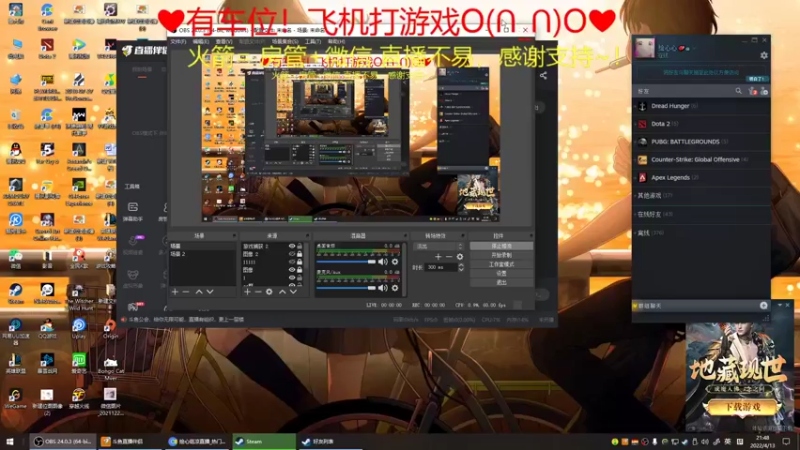Move source down in the Sources panel

pos(293,292)
